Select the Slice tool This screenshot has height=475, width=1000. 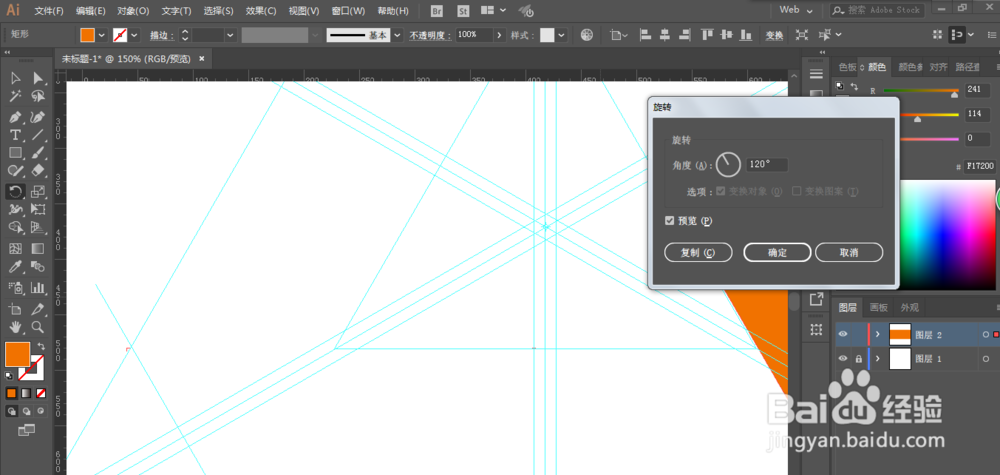tap(38, 309)
